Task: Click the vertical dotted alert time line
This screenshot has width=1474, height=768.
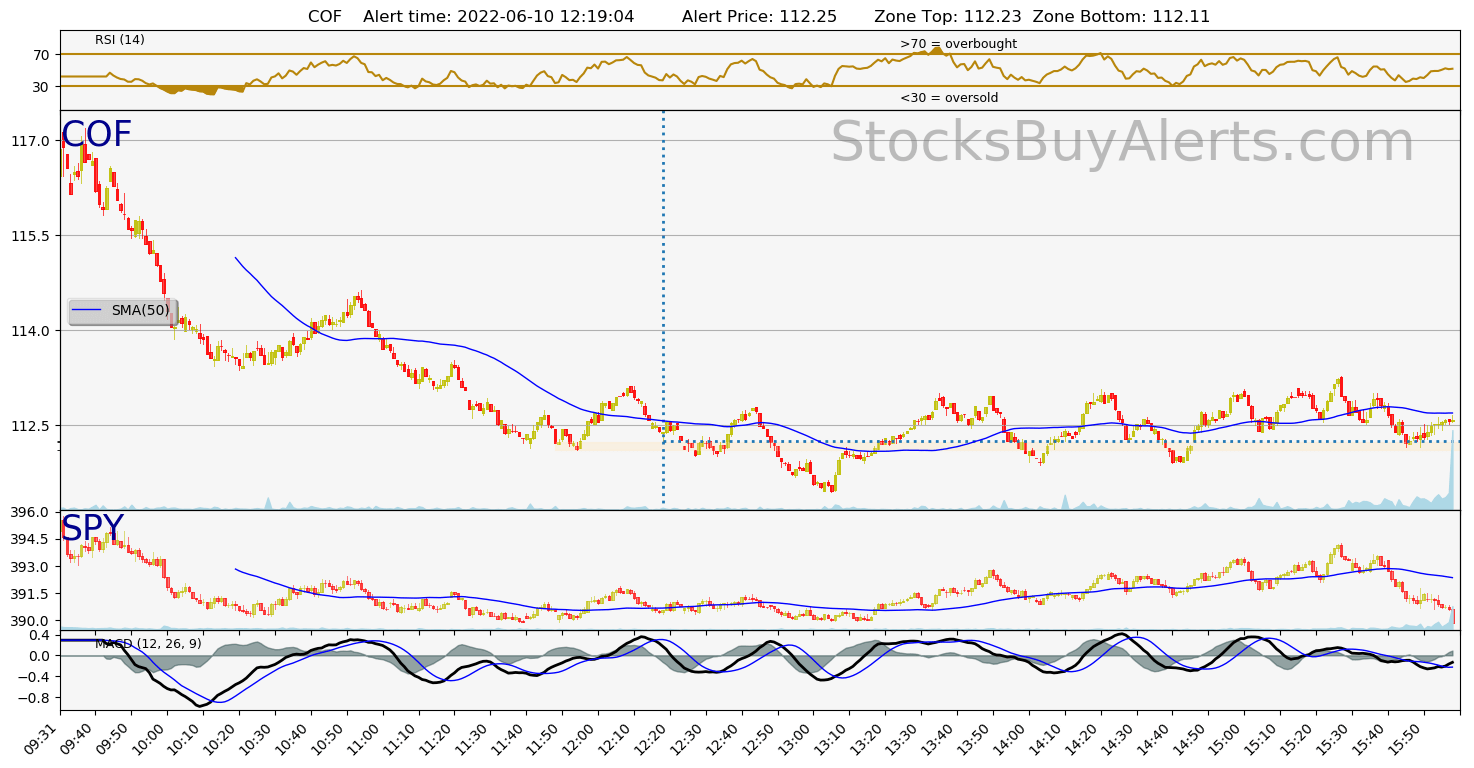Action: (x=663, y=310)
